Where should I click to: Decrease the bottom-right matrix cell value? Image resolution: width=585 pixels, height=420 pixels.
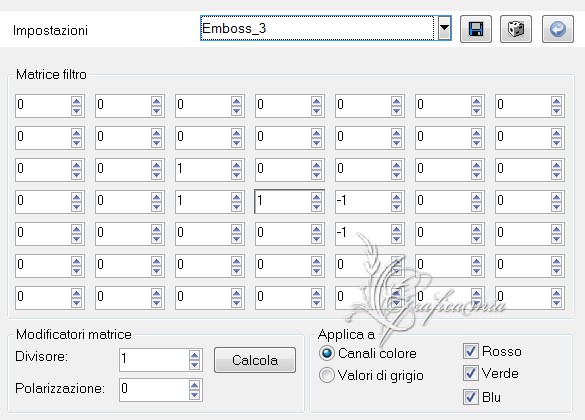(556, 303)
